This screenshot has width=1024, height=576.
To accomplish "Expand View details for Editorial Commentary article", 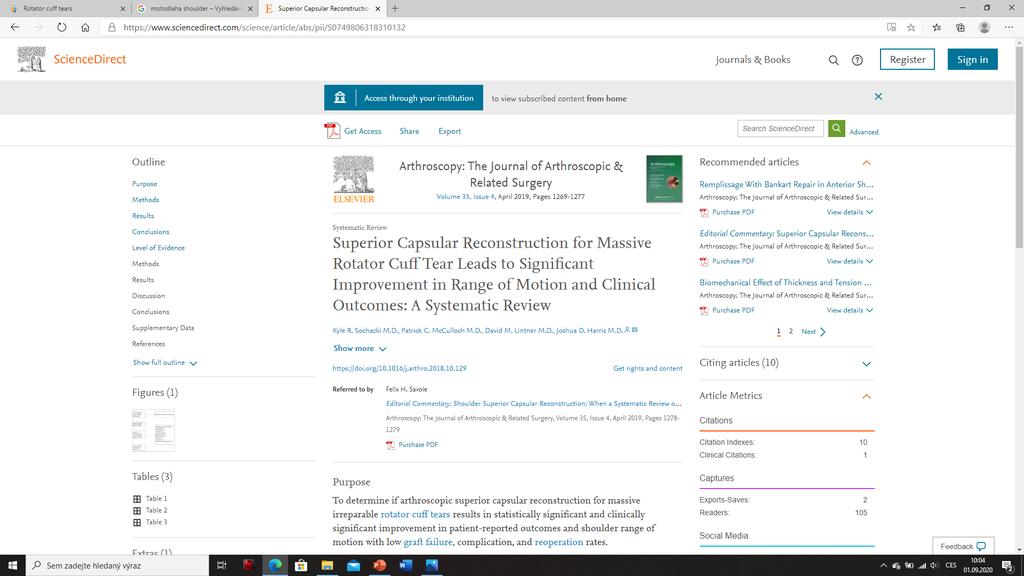I will [850, 261].
